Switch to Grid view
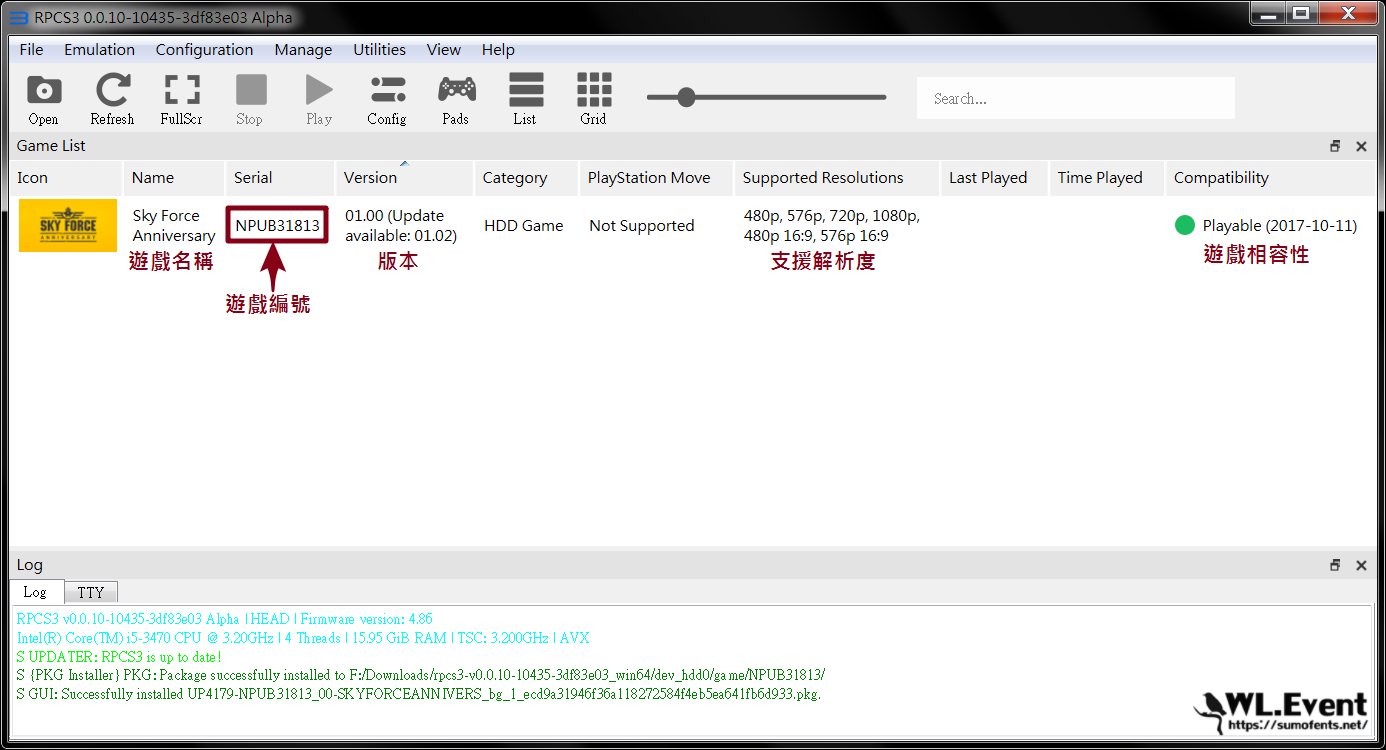This screenshot has height=750, width=1386. coord(594,99)
